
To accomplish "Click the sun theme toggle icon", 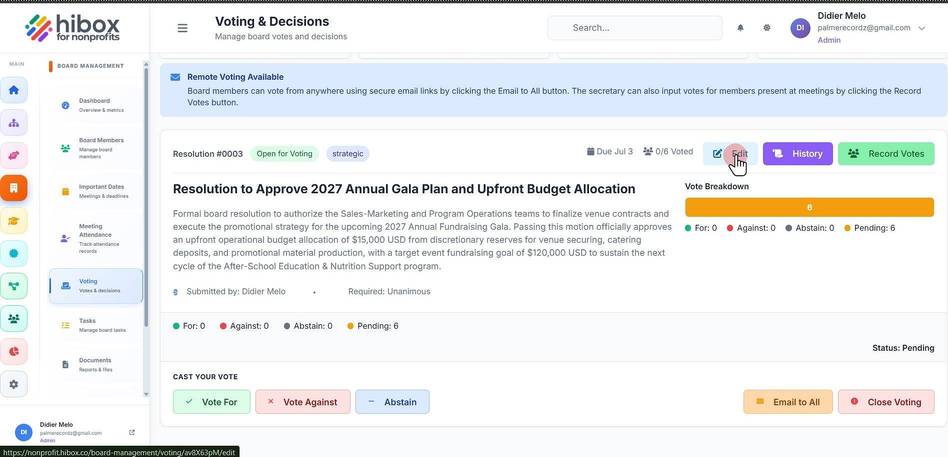I will (x=767, y=28).
